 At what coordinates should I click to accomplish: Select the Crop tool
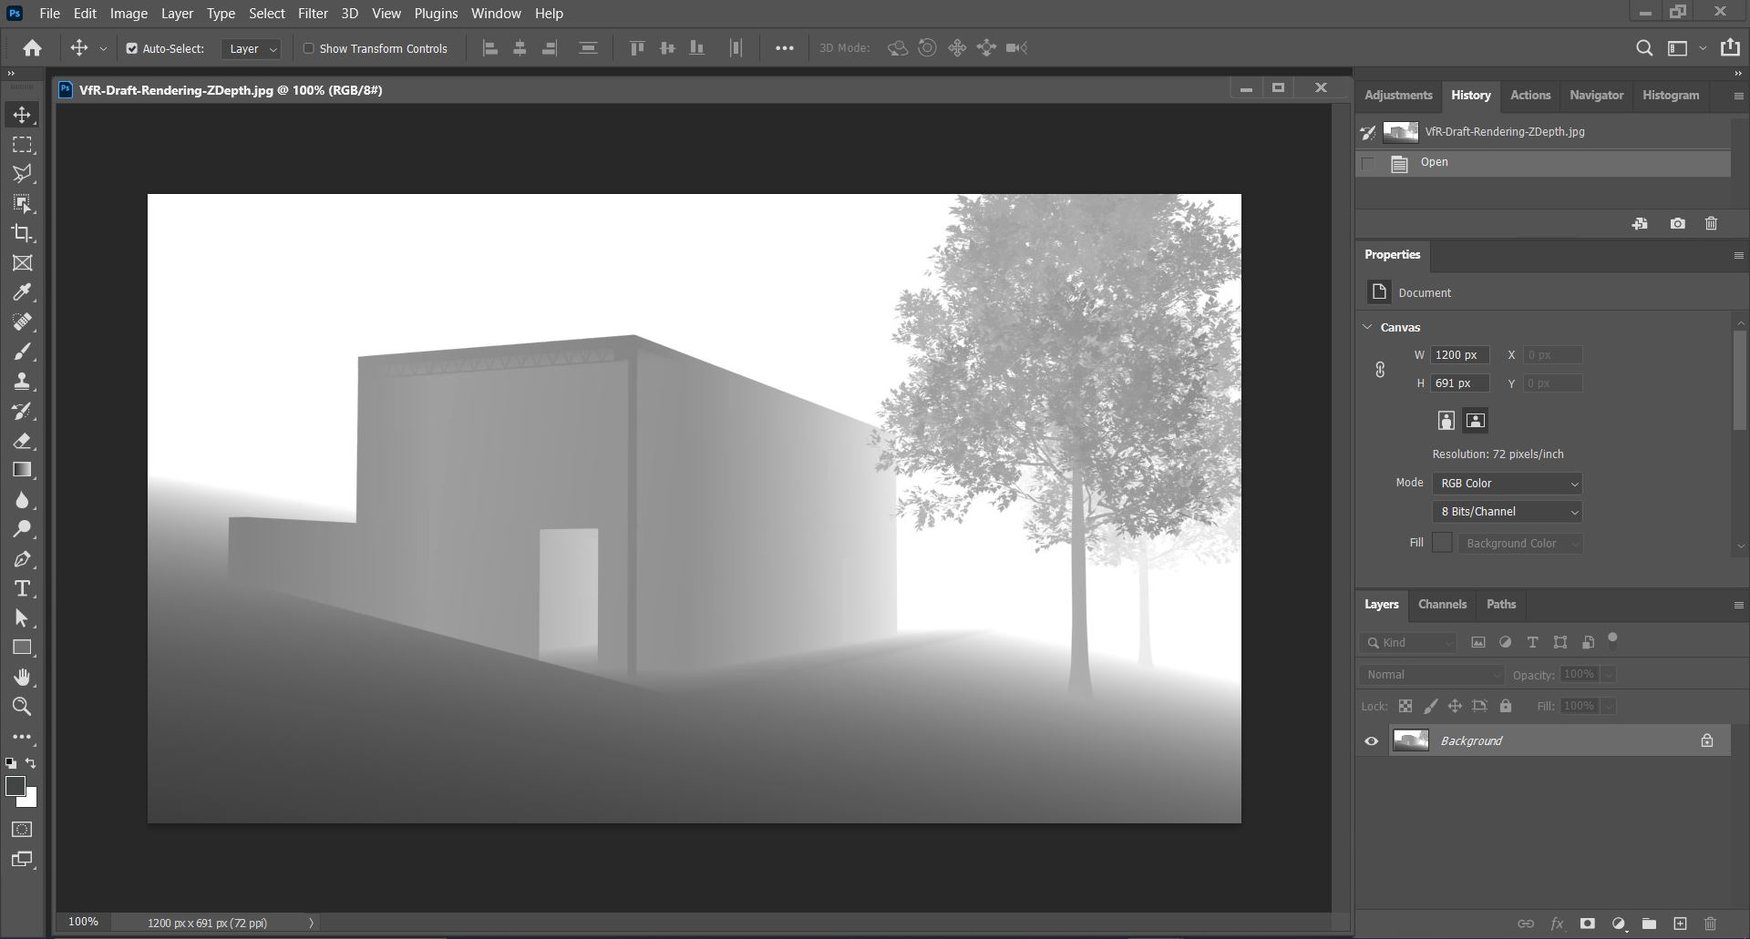pyautogui.click(x=21, y=233)
